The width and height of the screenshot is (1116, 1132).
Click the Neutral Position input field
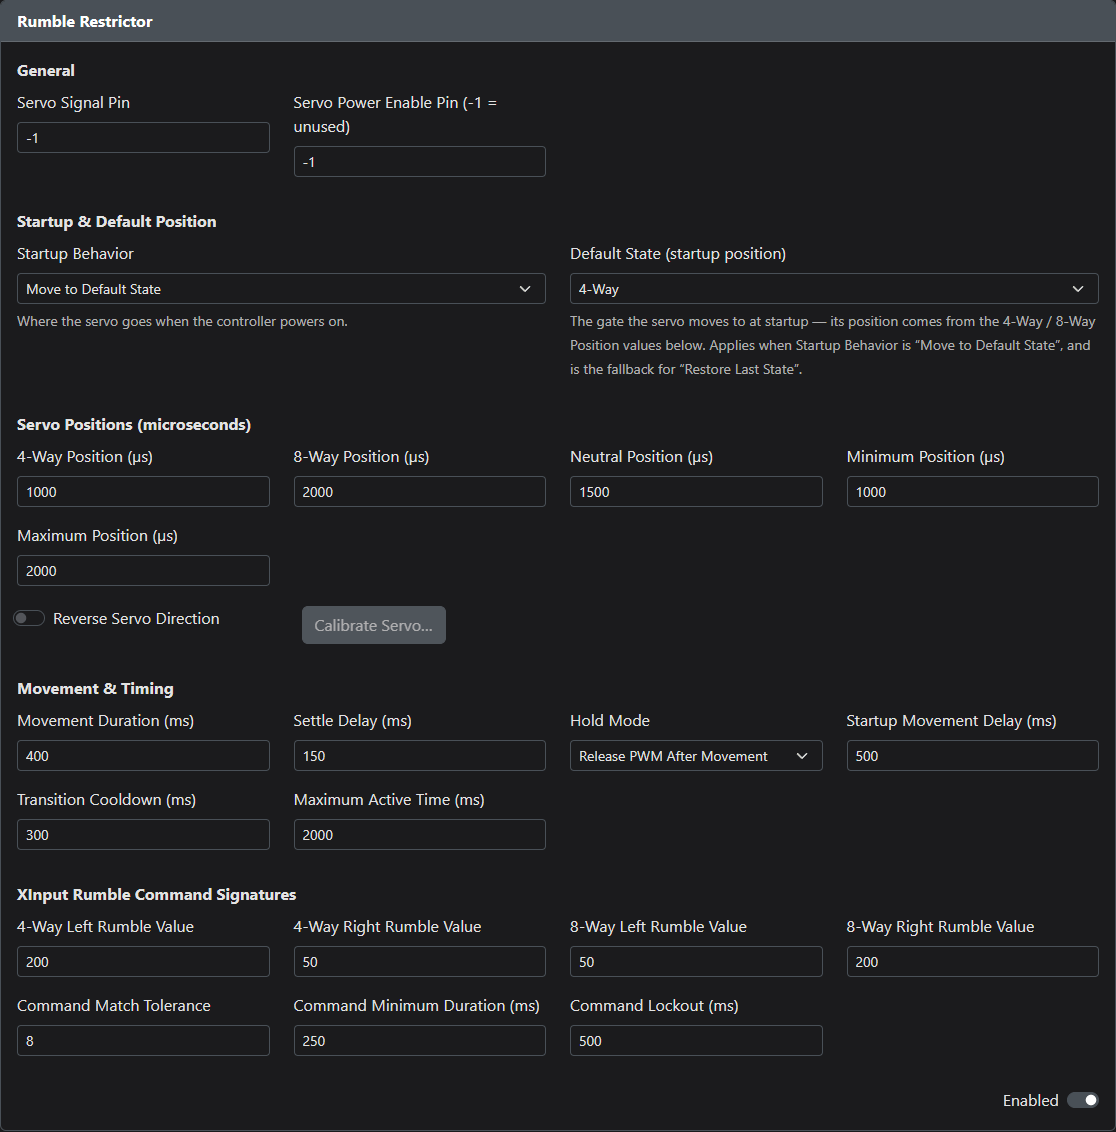click(696, 492)
